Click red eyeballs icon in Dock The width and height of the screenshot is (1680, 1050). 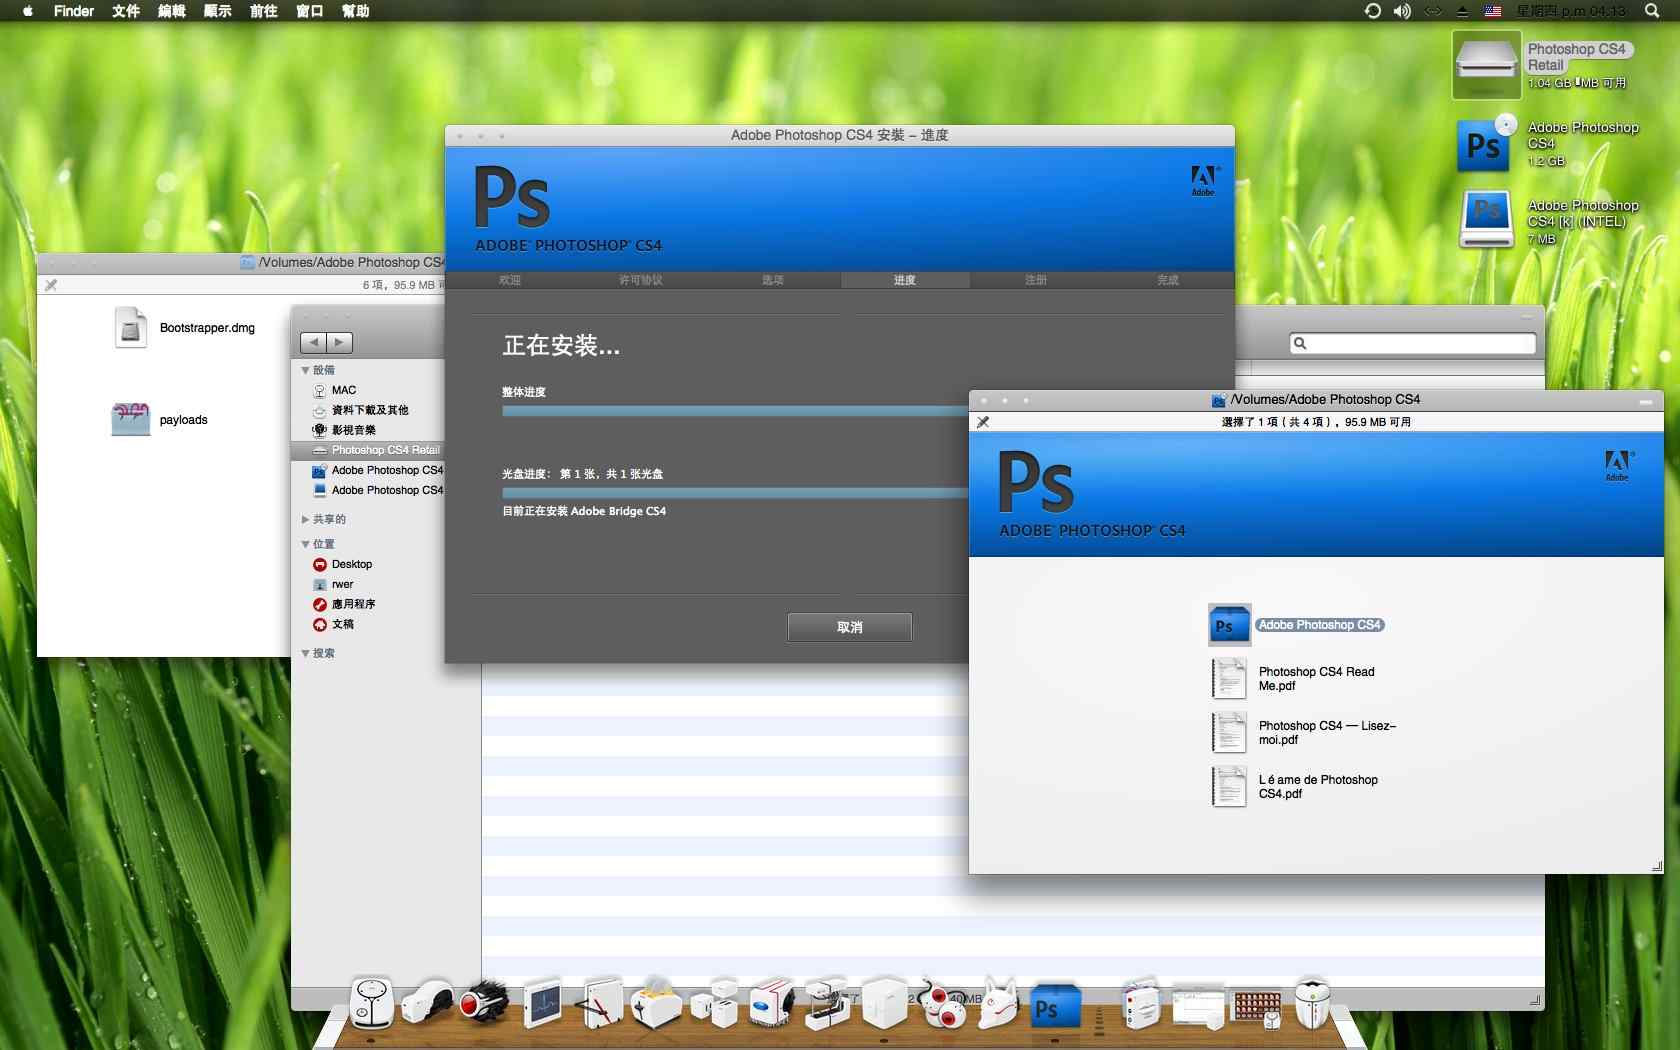pyautogui.click(x=942, y=1003)
